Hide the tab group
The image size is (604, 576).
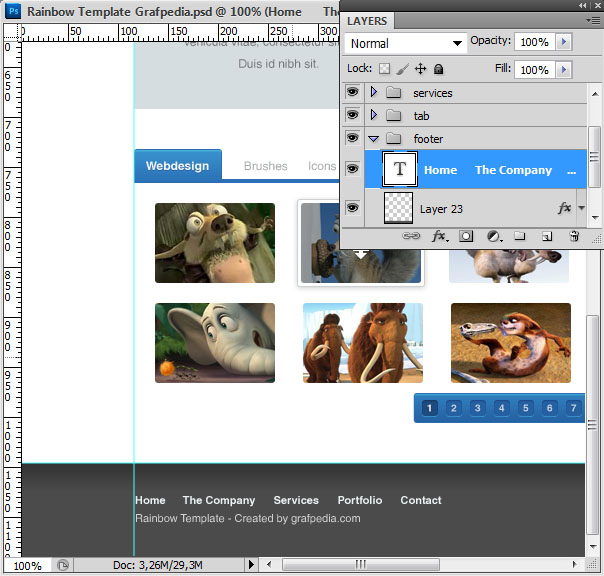point(352,115)
